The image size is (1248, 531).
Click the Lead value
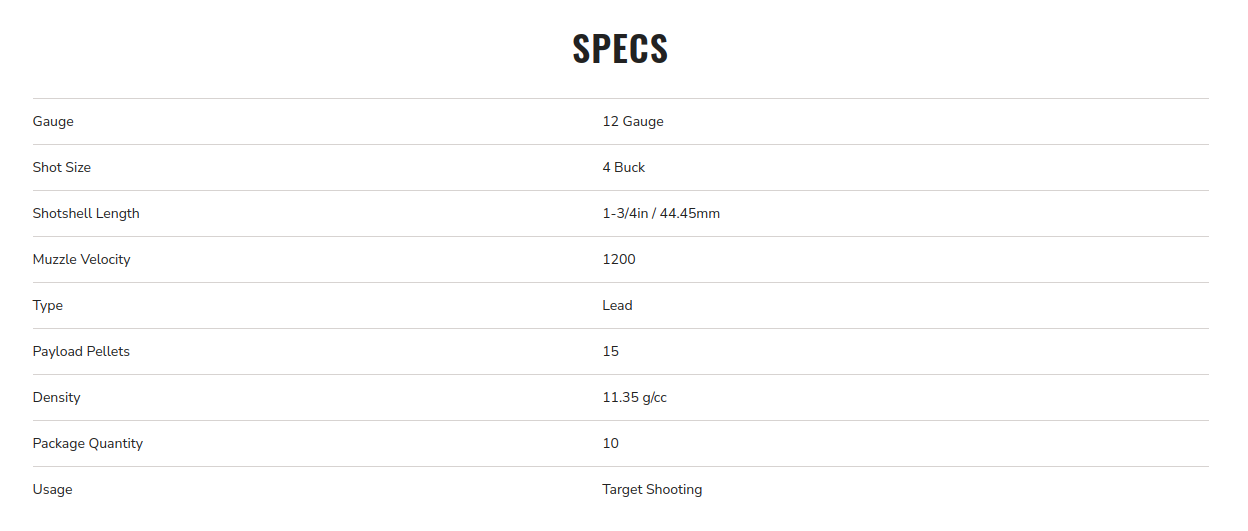coord(617,305)
